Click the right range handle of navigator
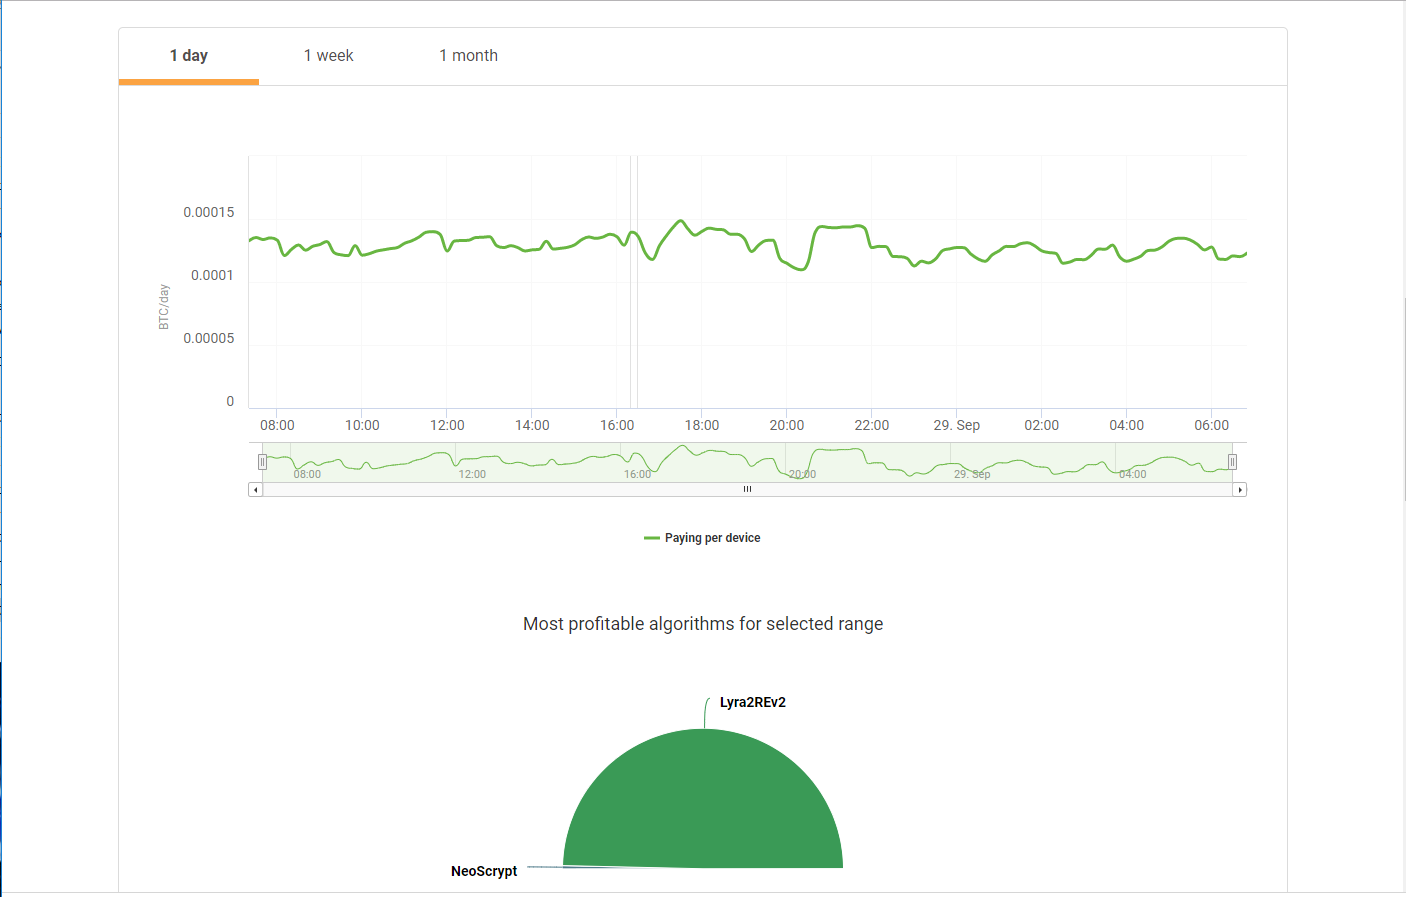Viewport: 1406px width, 897px height. coord(1232,462)
